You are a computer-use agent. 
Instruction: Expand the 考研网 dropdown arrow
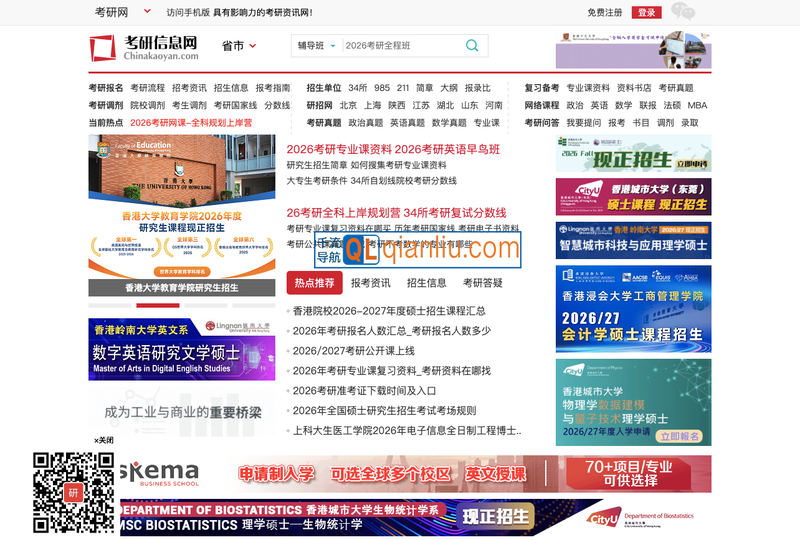(x=147, y=11)
